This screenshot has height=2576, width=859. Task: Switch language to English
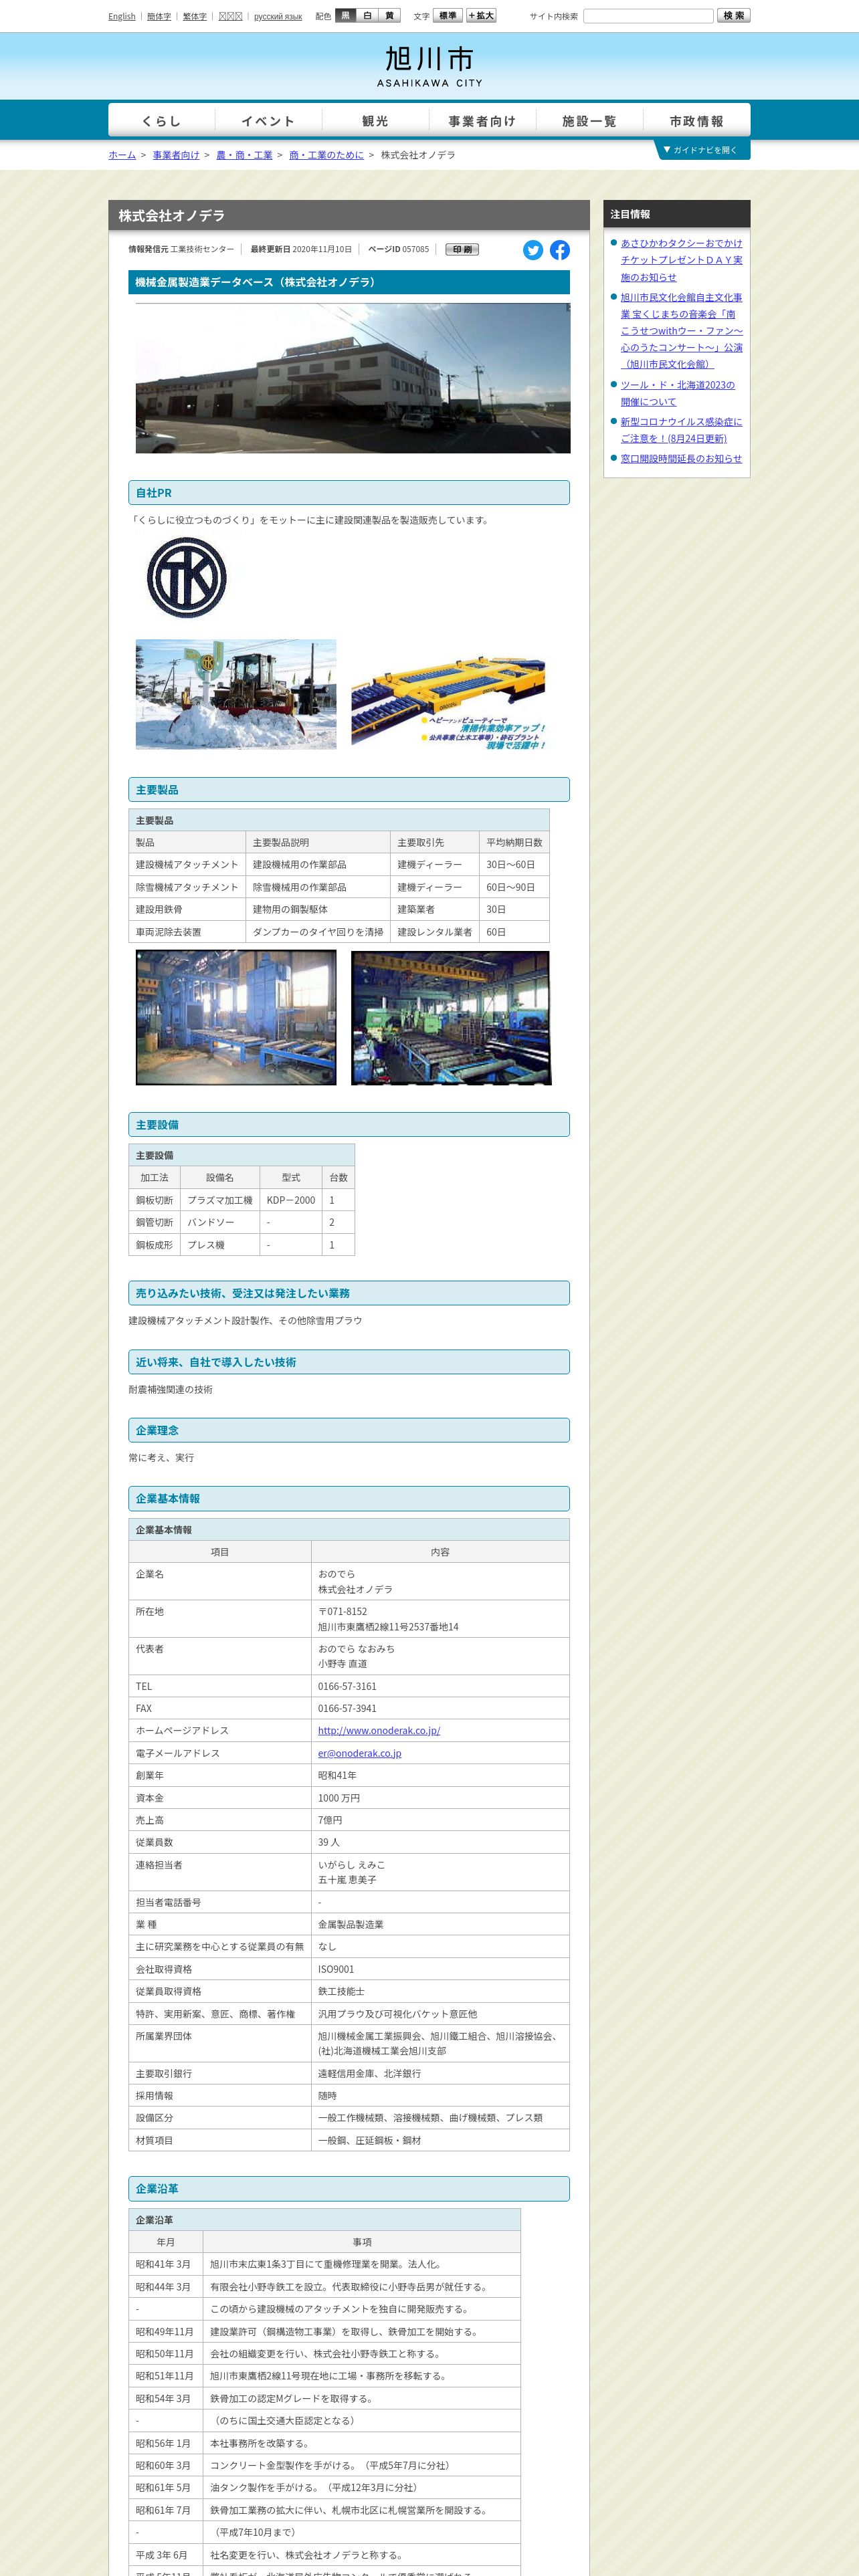(122, 17)
